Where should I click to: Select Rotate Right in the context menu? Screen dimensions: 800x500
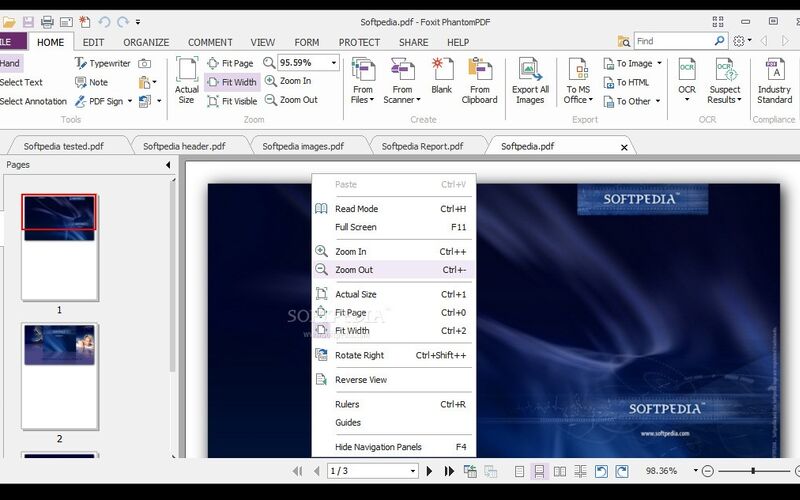click(x=393, y=355)
